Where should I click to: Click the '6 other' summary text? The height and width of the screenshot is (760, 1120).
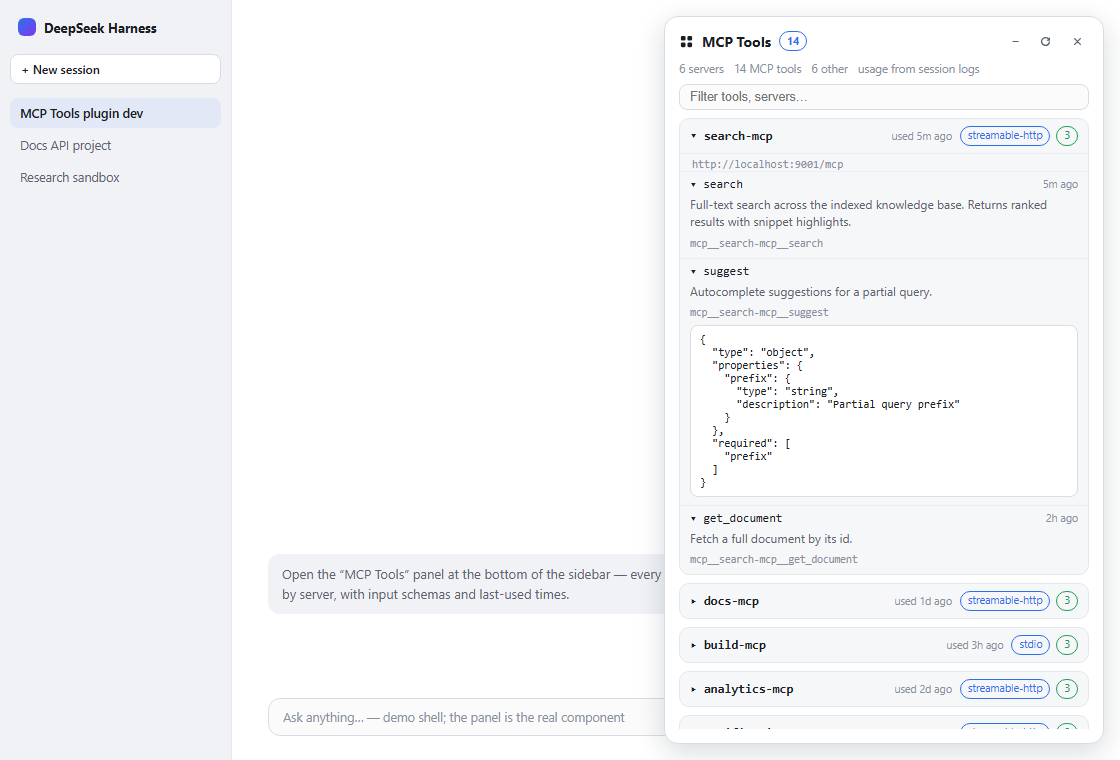829,69
